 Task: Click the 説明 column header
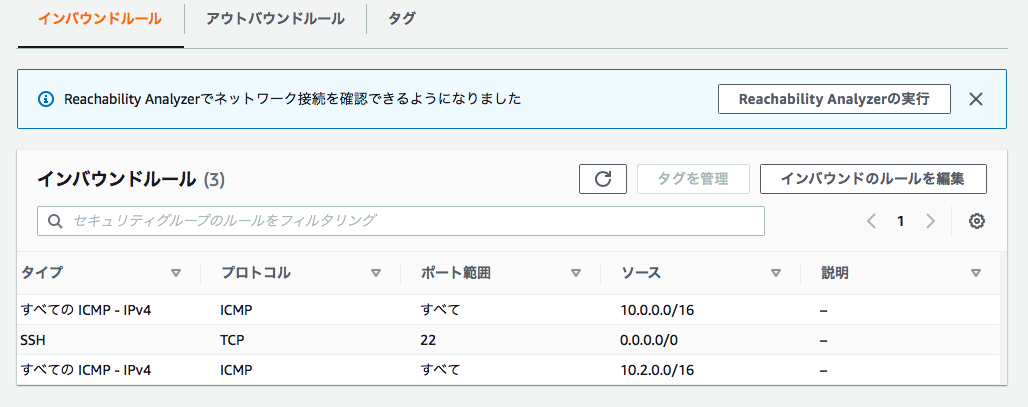835,273
